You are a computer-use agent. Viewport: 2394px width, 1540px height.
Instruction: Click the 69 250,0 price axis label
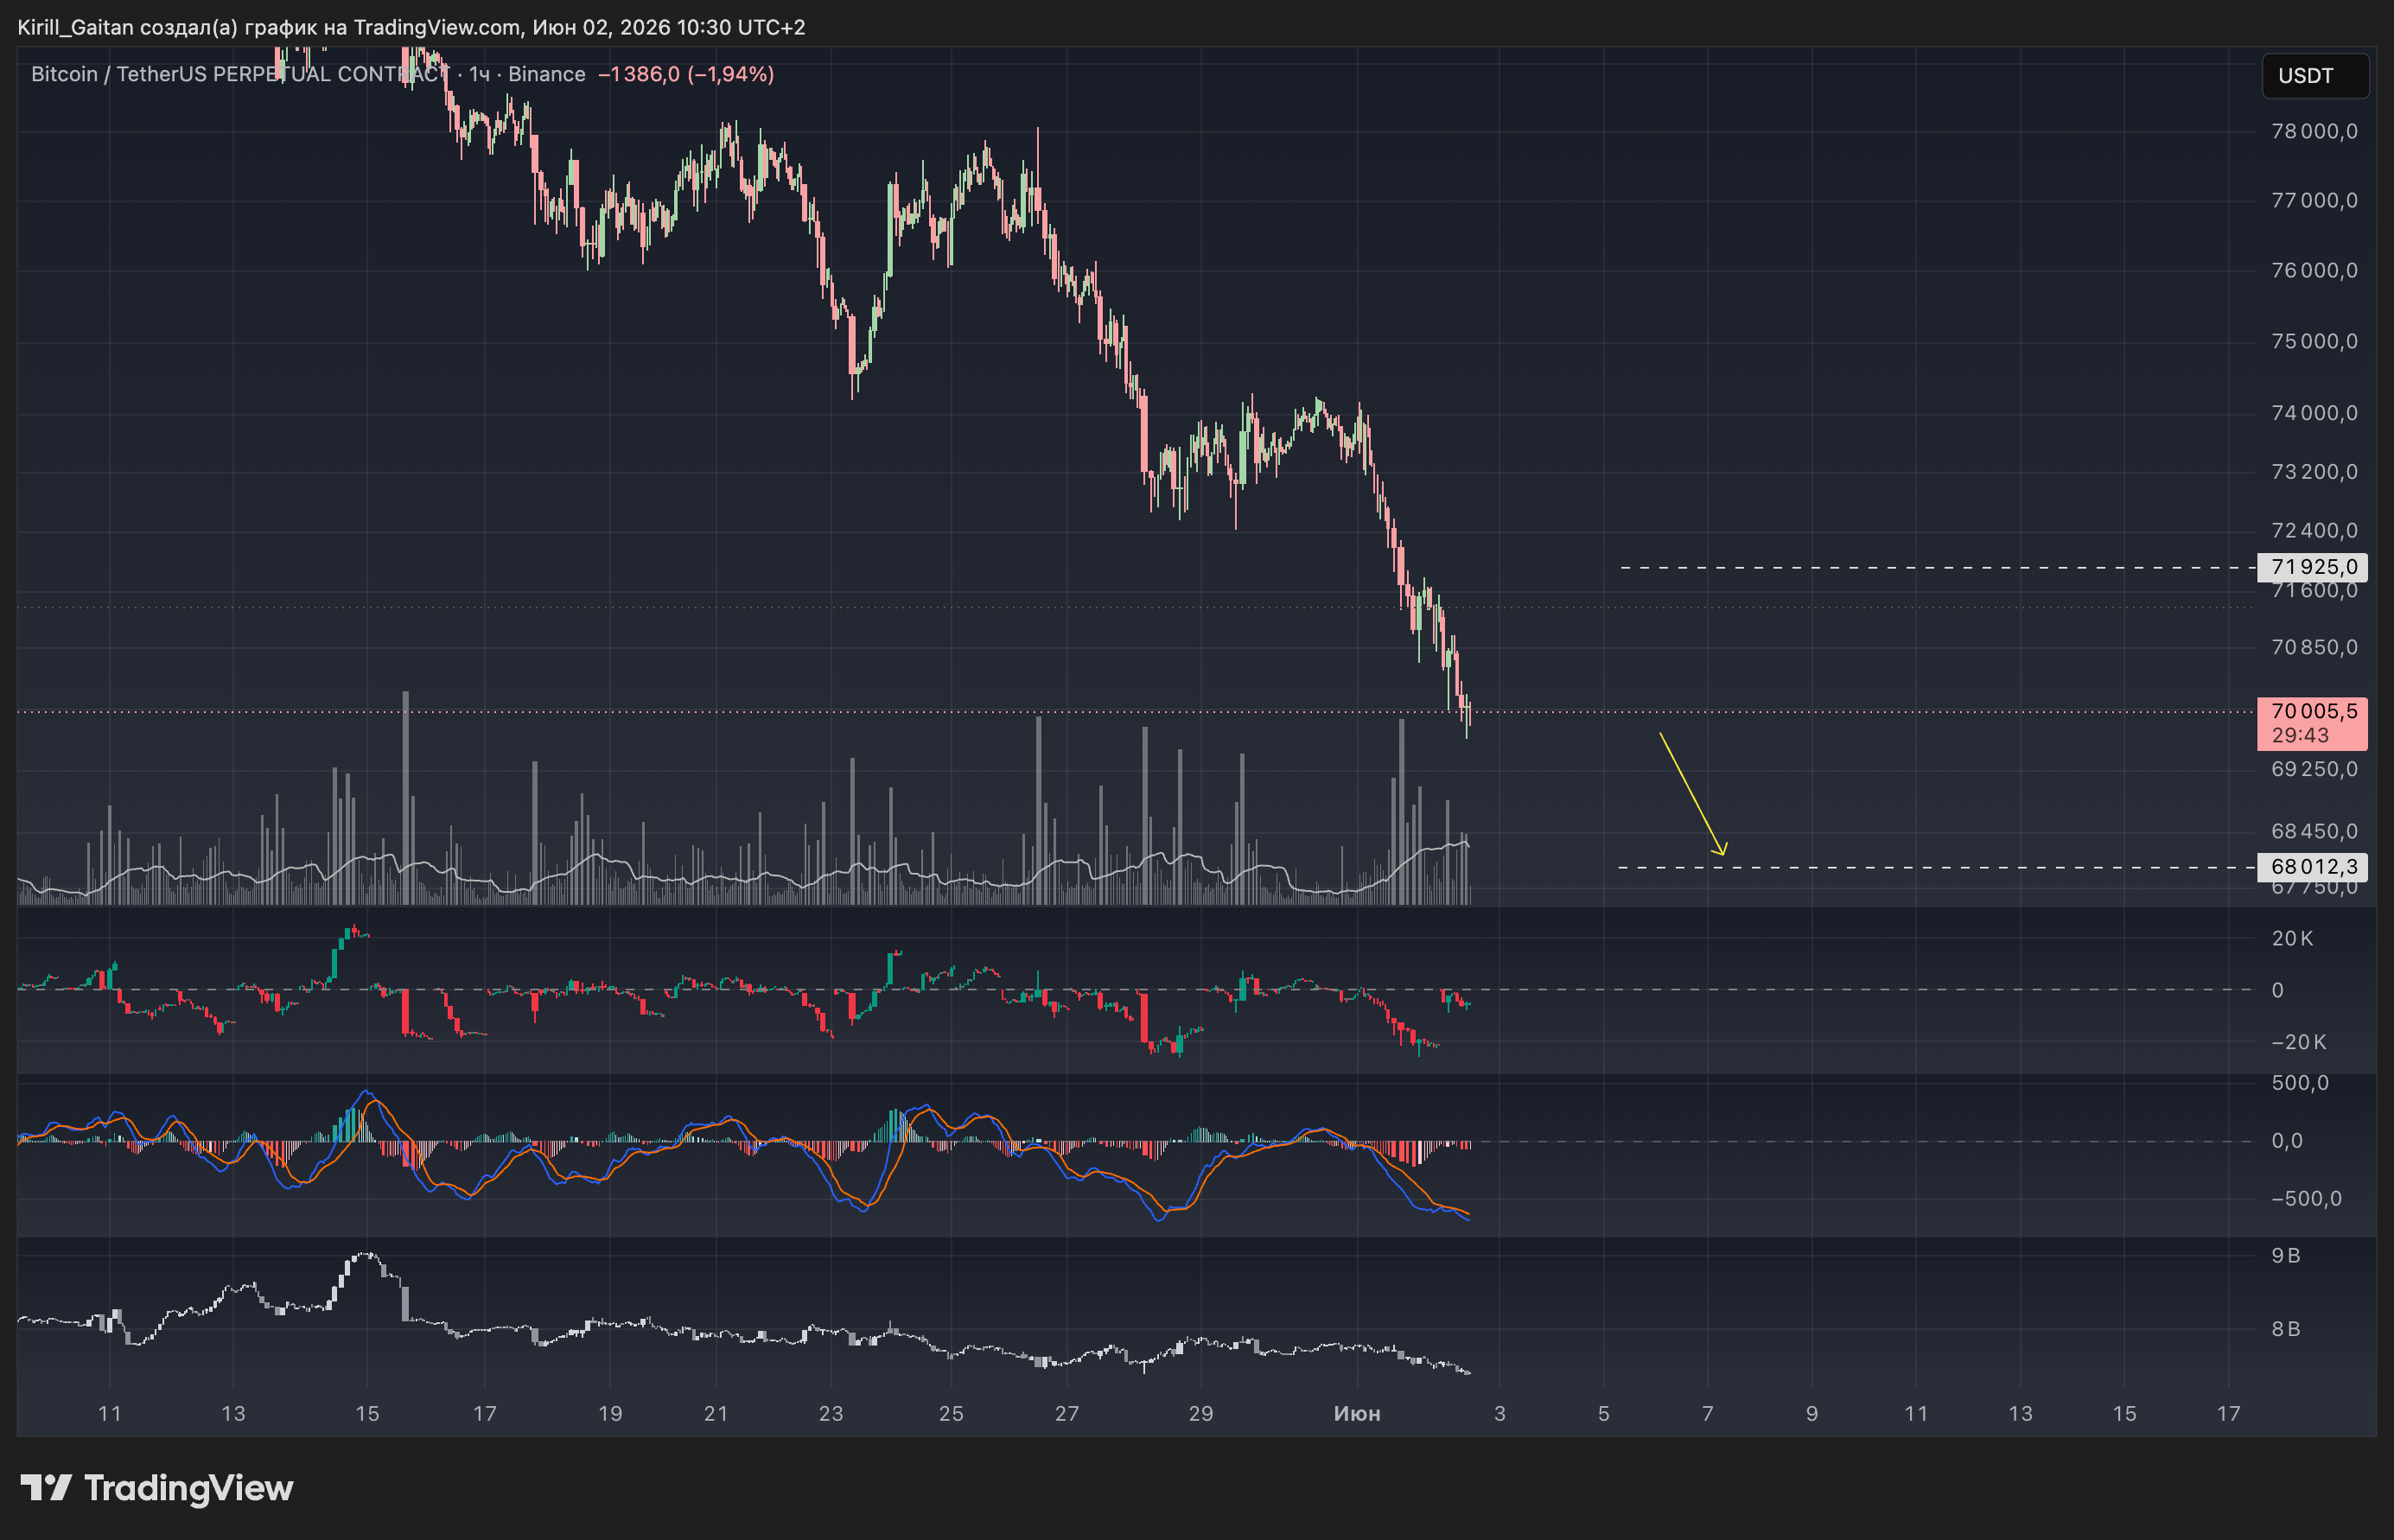2314,769
